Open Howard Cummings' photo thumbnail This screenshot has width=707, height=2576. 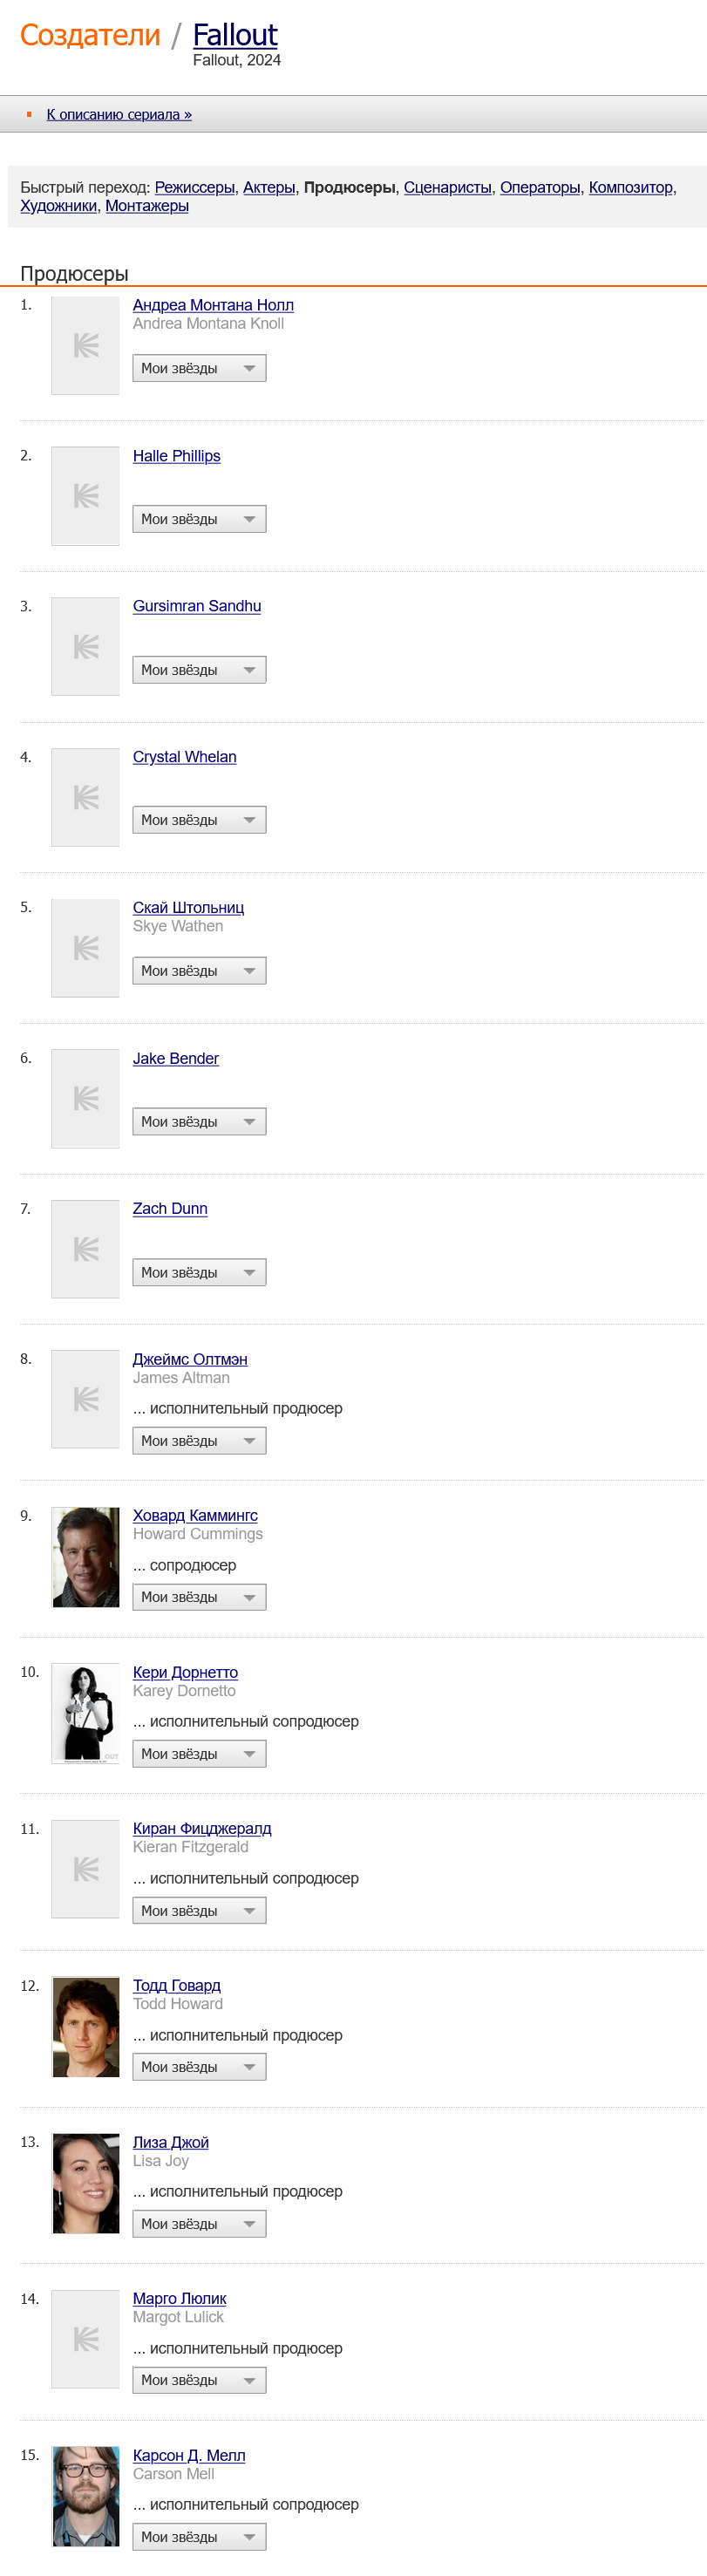tap(85, 1557)
